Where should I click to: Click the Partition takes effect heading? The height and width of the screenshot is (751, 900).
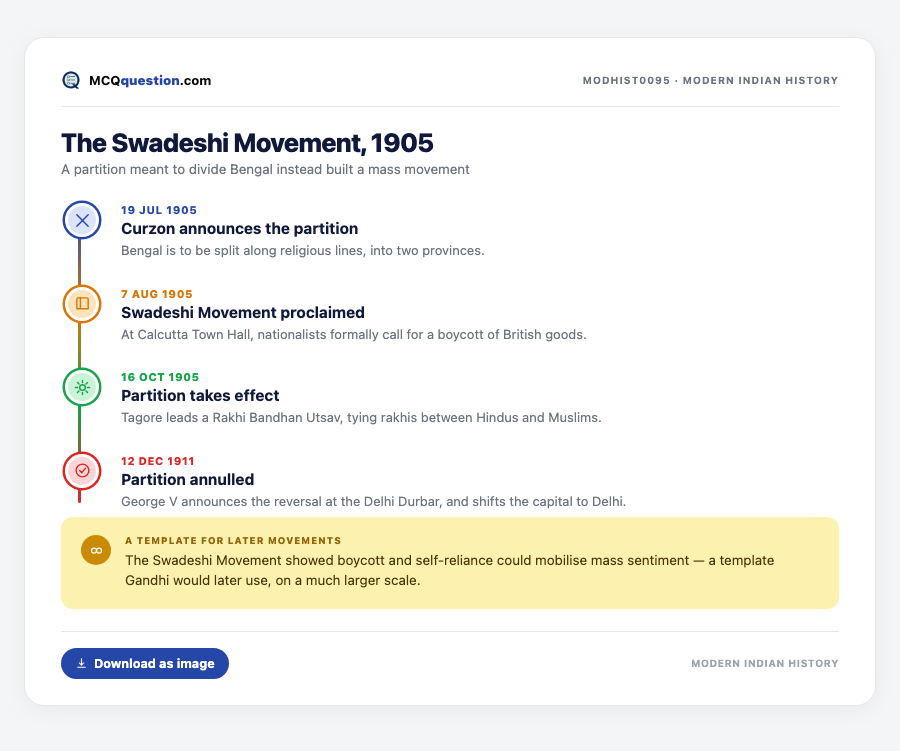coord(200,396)
